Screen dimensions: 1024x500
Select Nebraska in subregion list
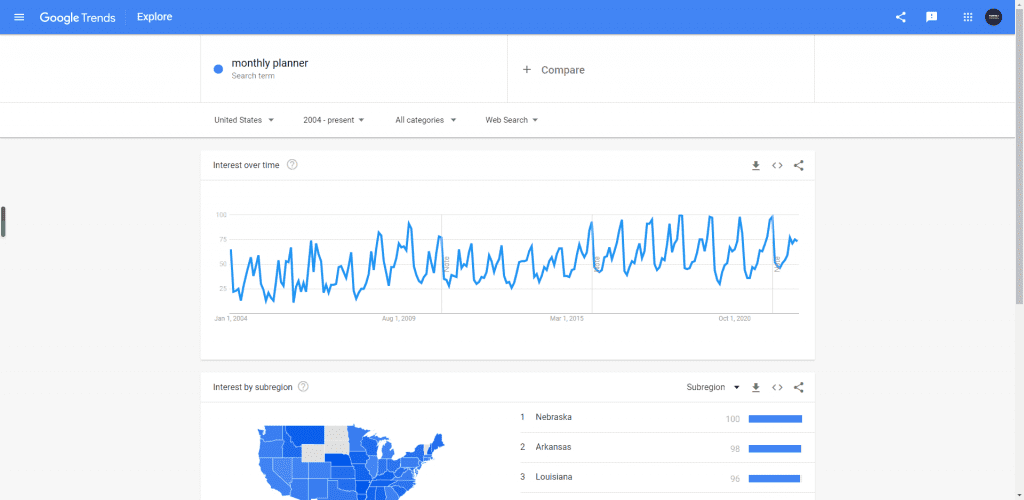click(553, 417)
